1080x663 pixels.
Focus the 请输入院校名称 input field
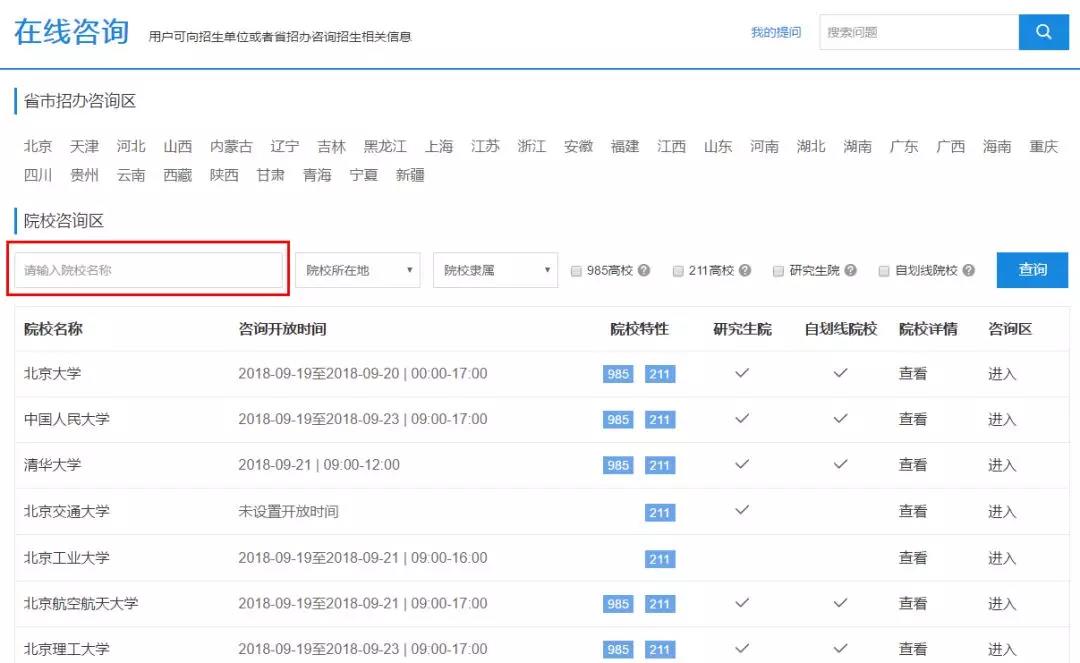coord(149,270)
